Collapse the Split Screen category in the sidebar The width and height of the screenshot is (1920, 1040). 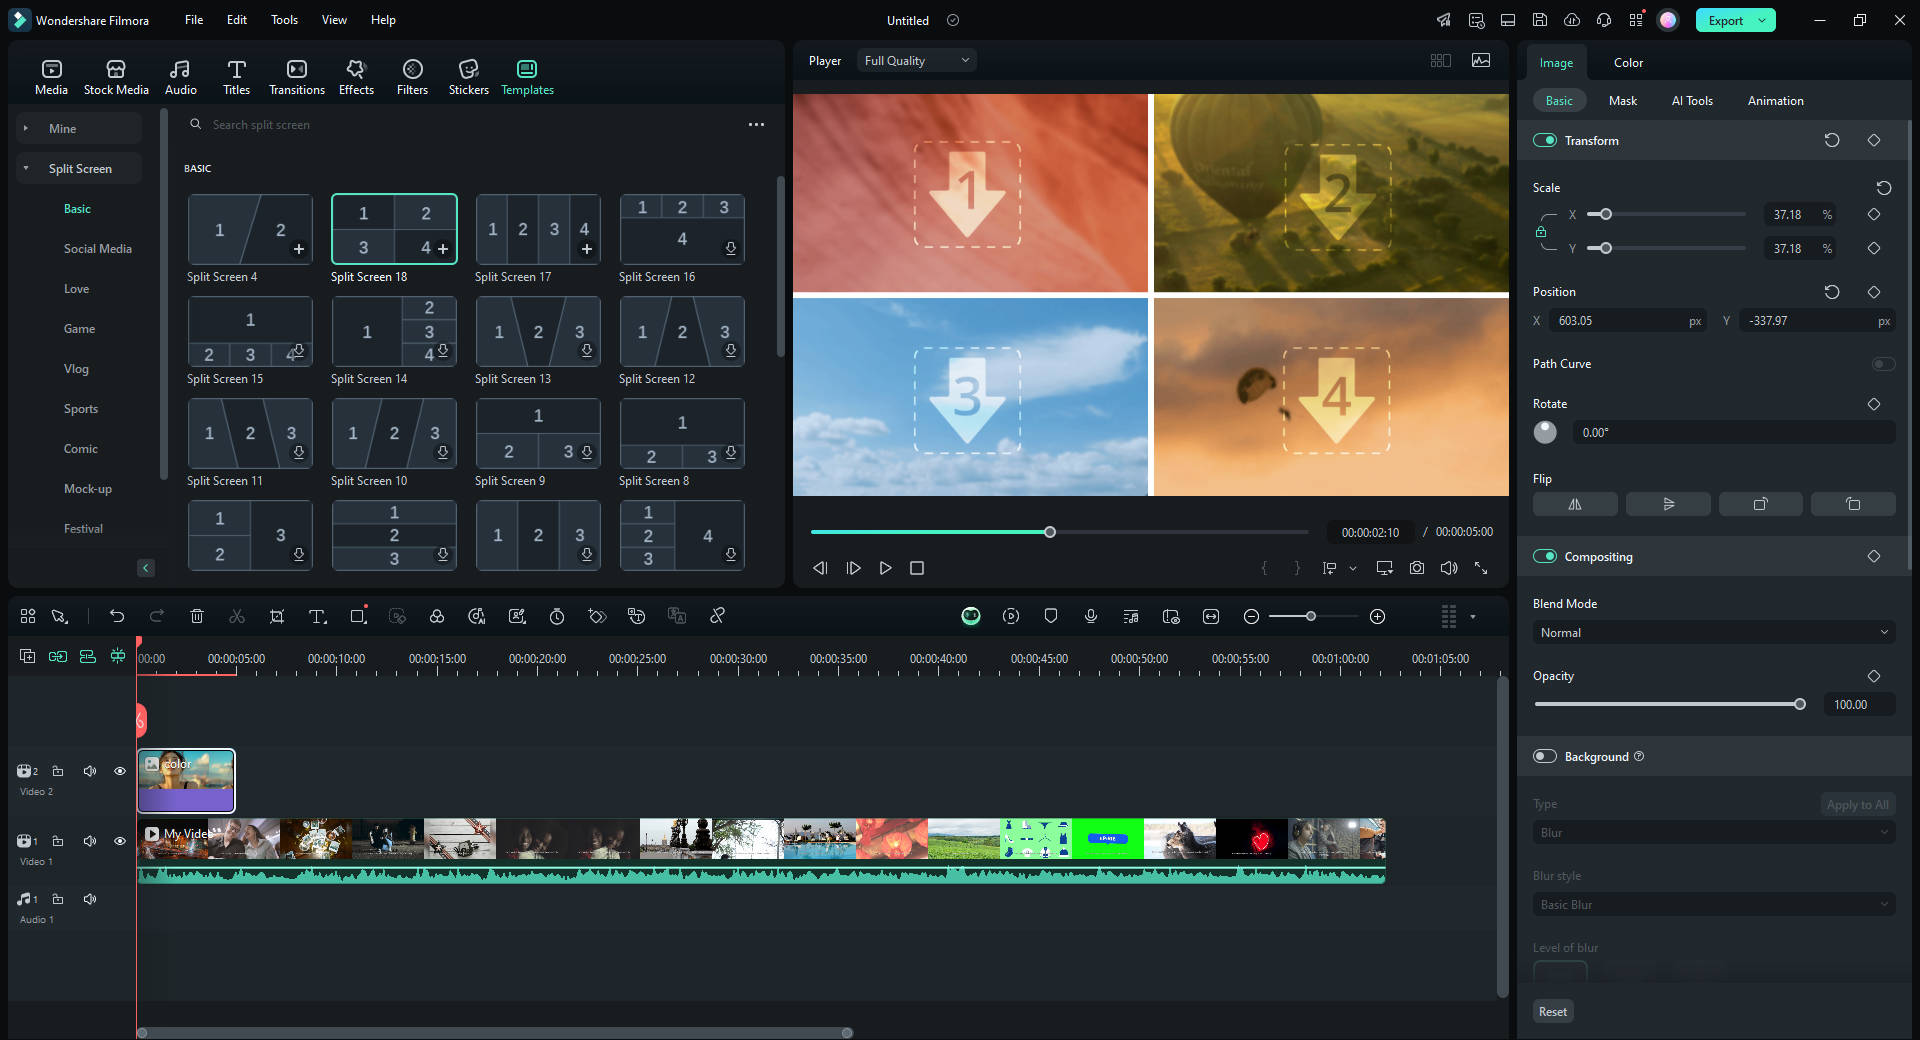coord(26,167)
